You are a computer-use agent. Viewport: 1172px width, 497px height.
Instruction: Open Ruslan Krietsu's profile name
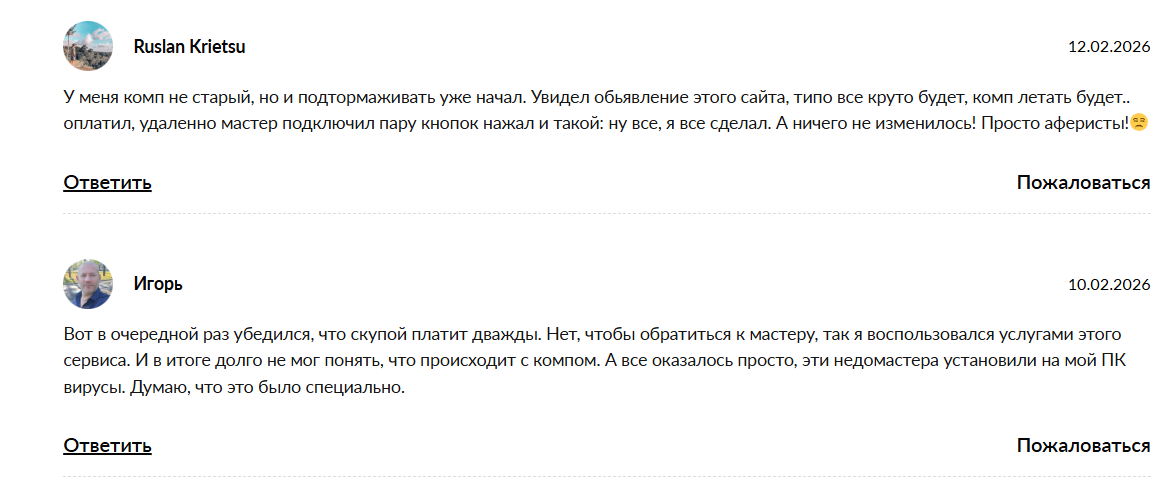(x=189, y=47)
